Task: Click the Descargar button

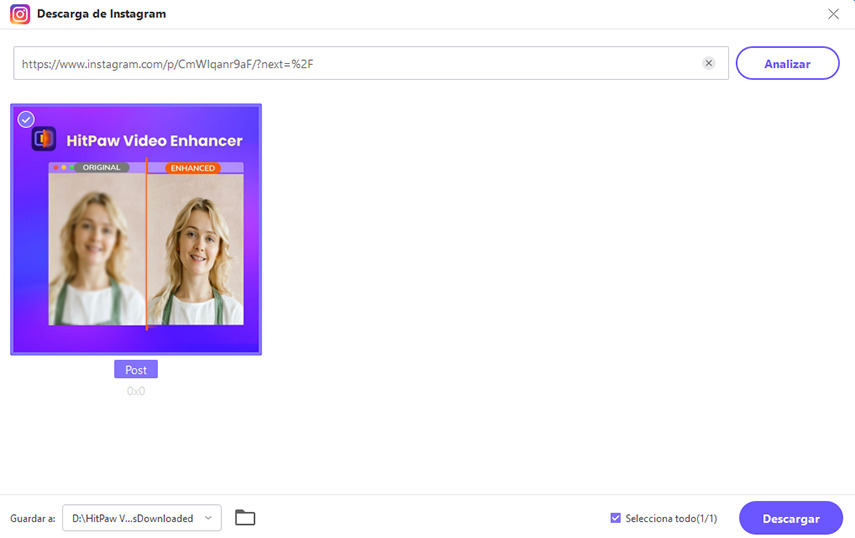Action: pyautogui.click(x=791, y=518)
